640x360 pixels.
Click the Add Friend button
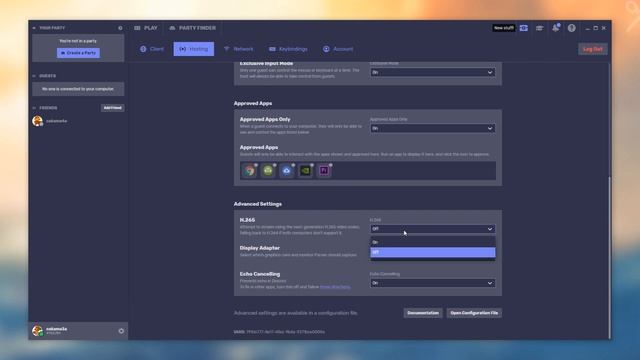[x=113, y=108]
